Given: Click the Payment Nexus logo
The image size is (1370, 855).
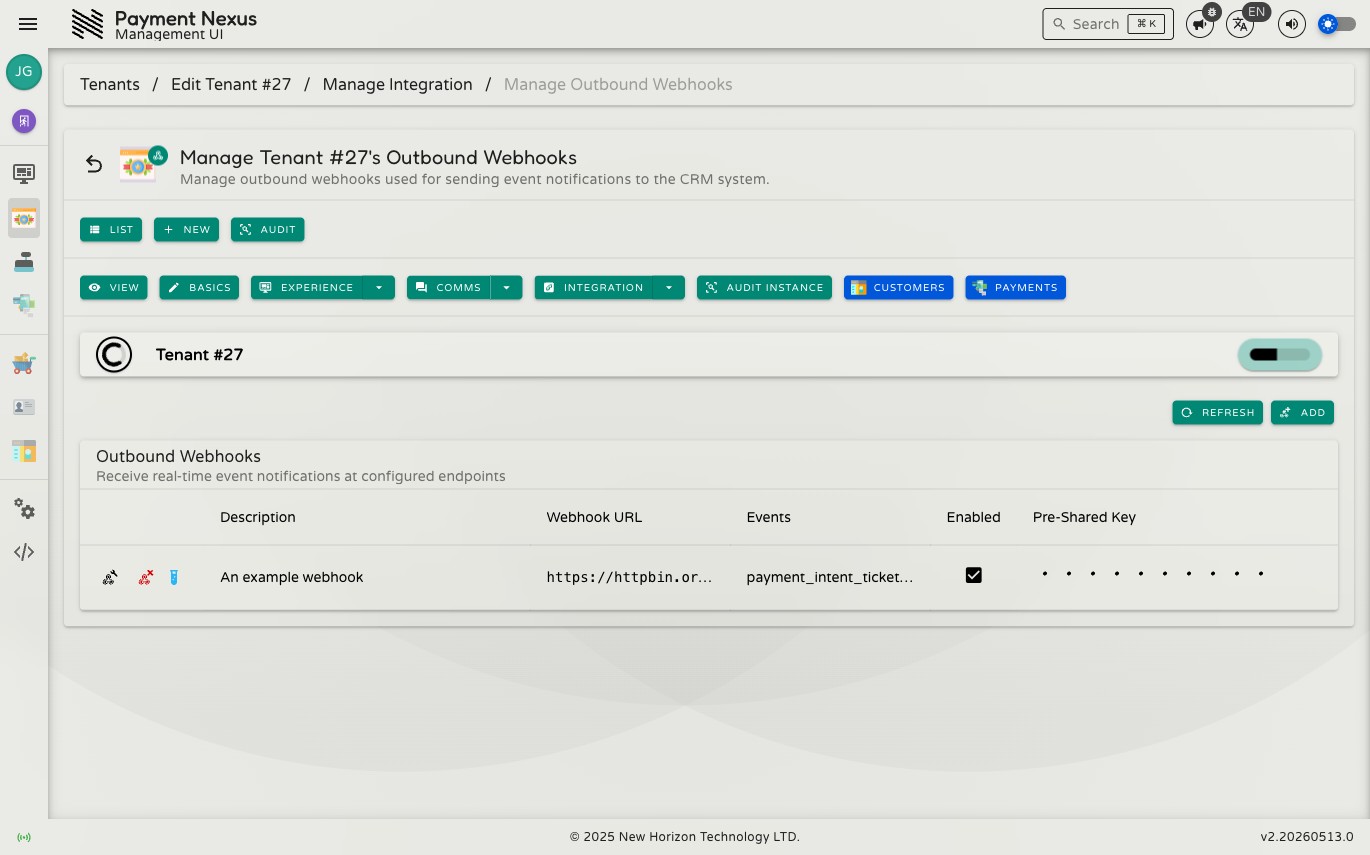Looking at the screenshot, I should tap(88, 24).
